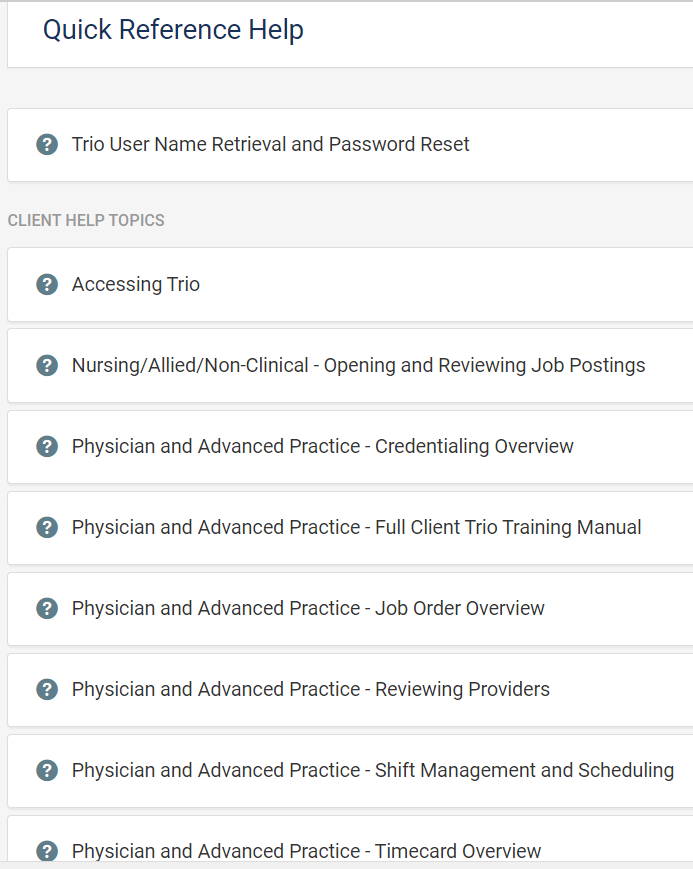View Shift Management and Scheduling topic
This screenshot has height=869, width=693.
coord(372,771)
